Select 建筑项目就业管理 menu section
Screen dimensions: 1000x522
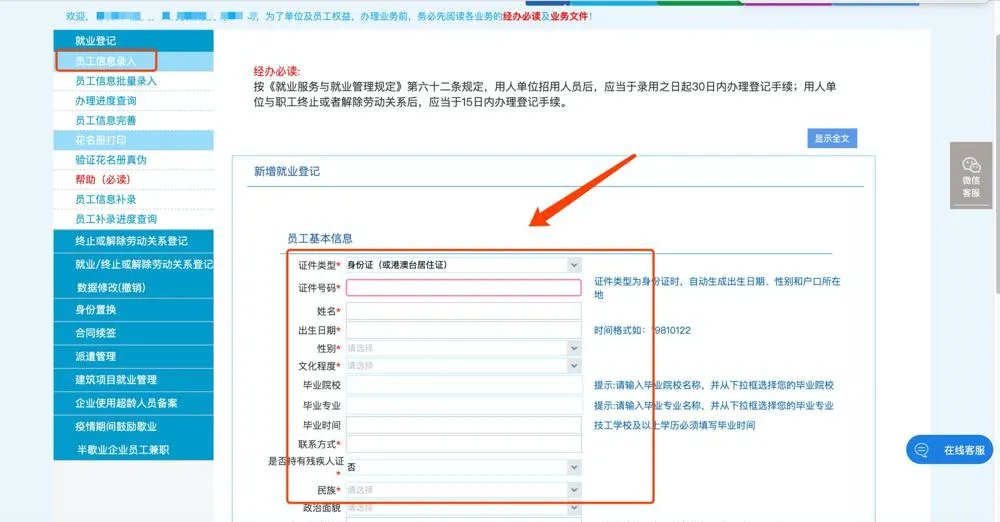(x=134, y=380)
